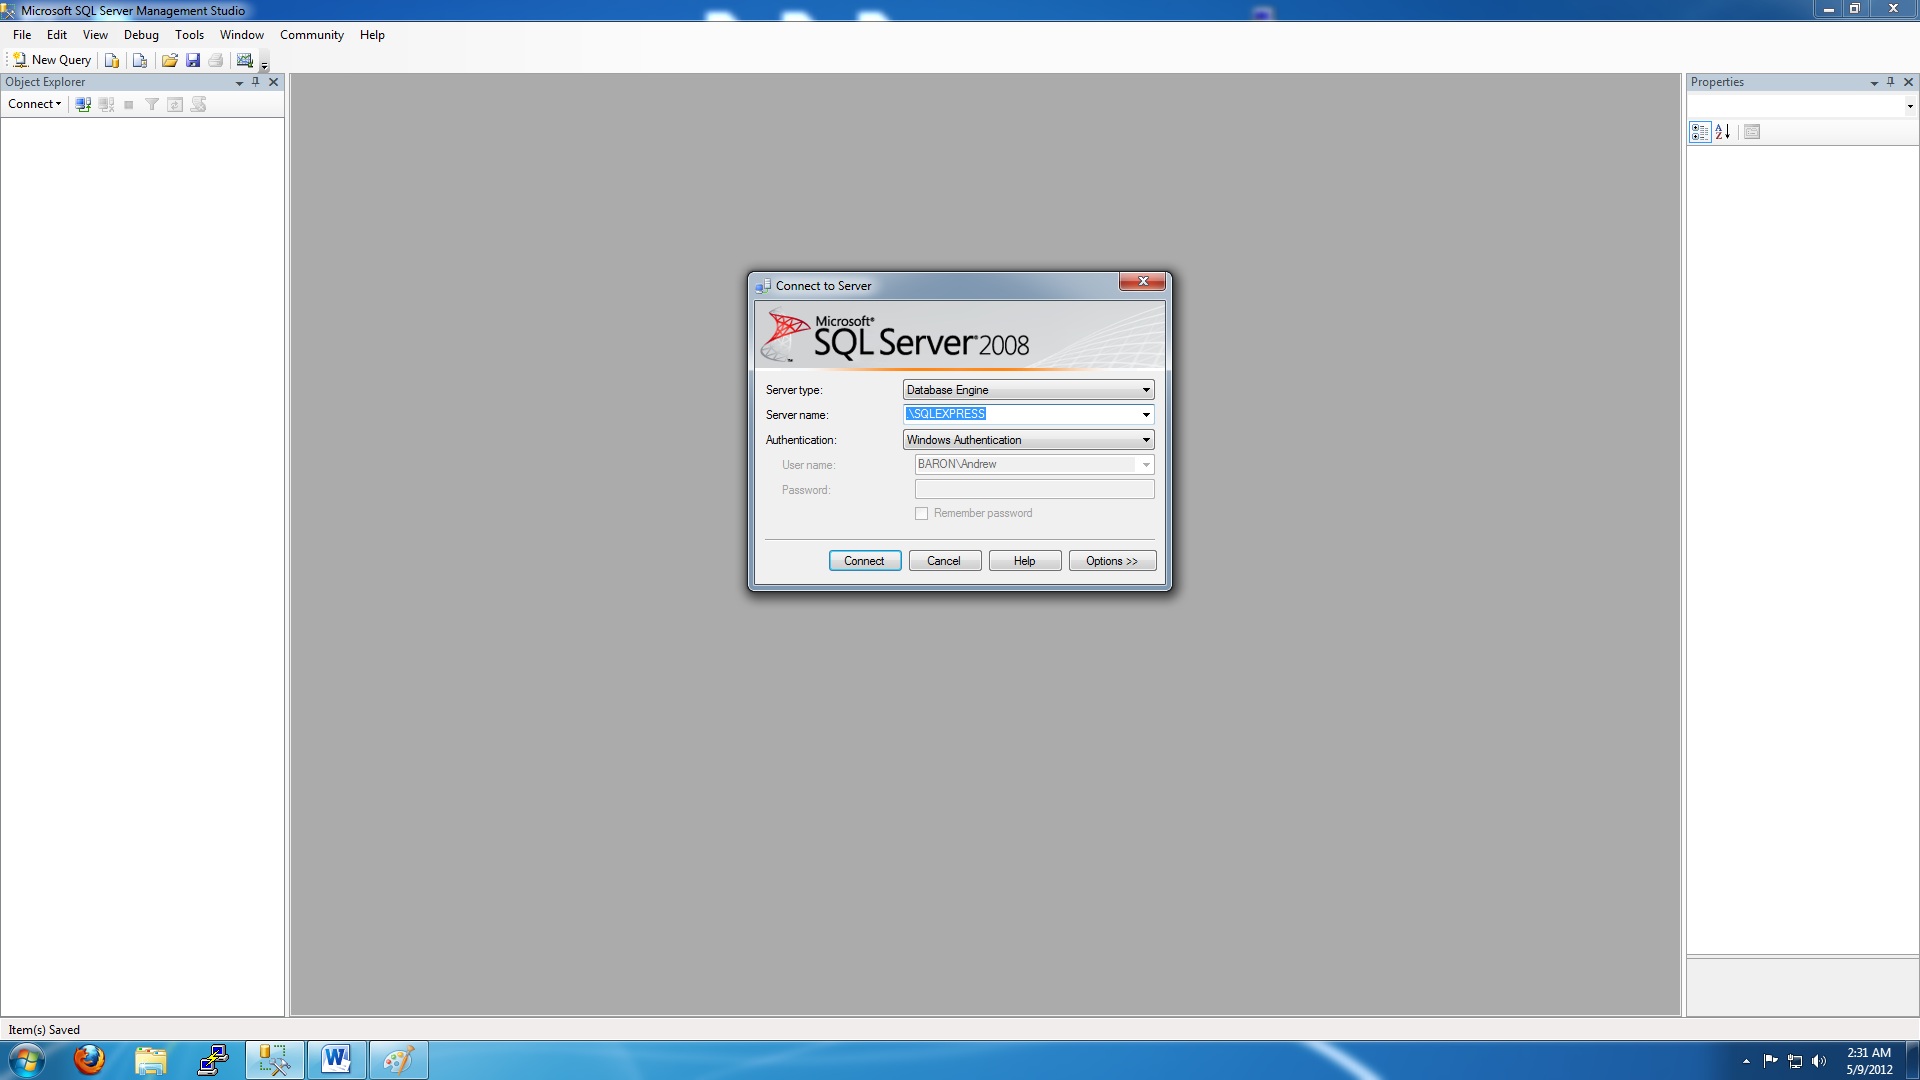Open the File menu

click(22, 35)
